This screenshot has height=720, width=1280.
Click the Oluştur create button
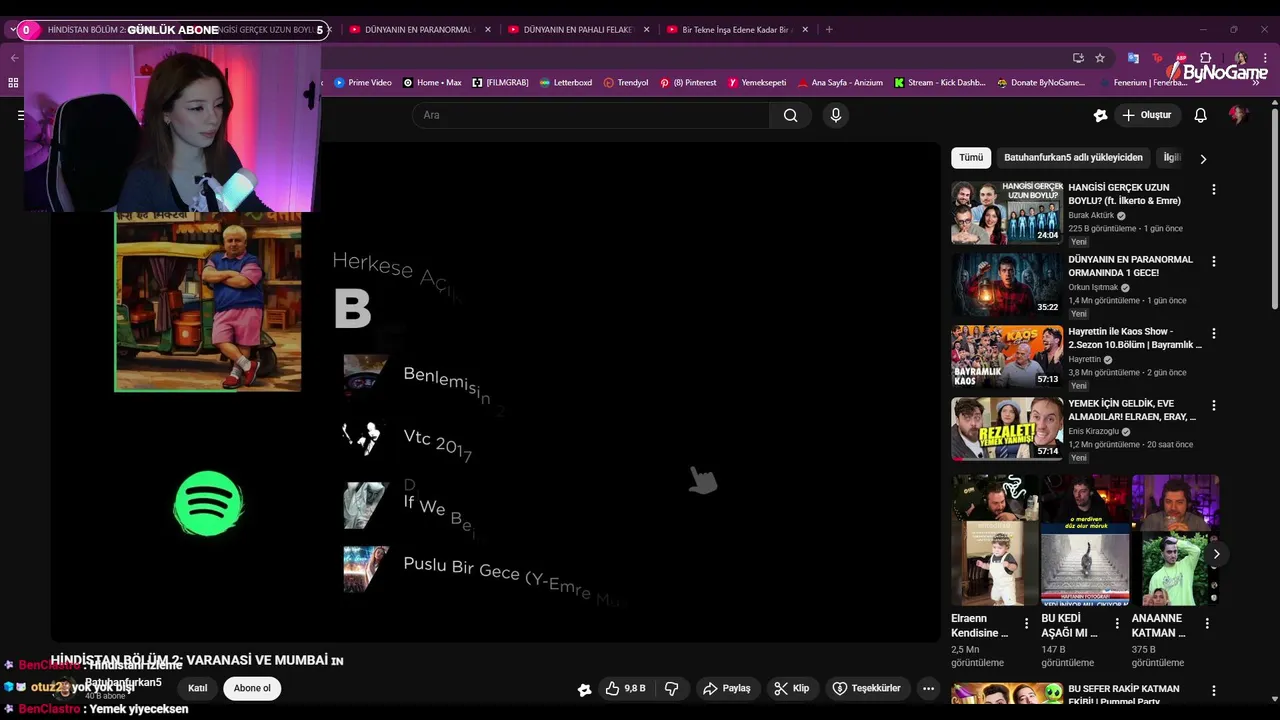click(x=1147, y=115)
